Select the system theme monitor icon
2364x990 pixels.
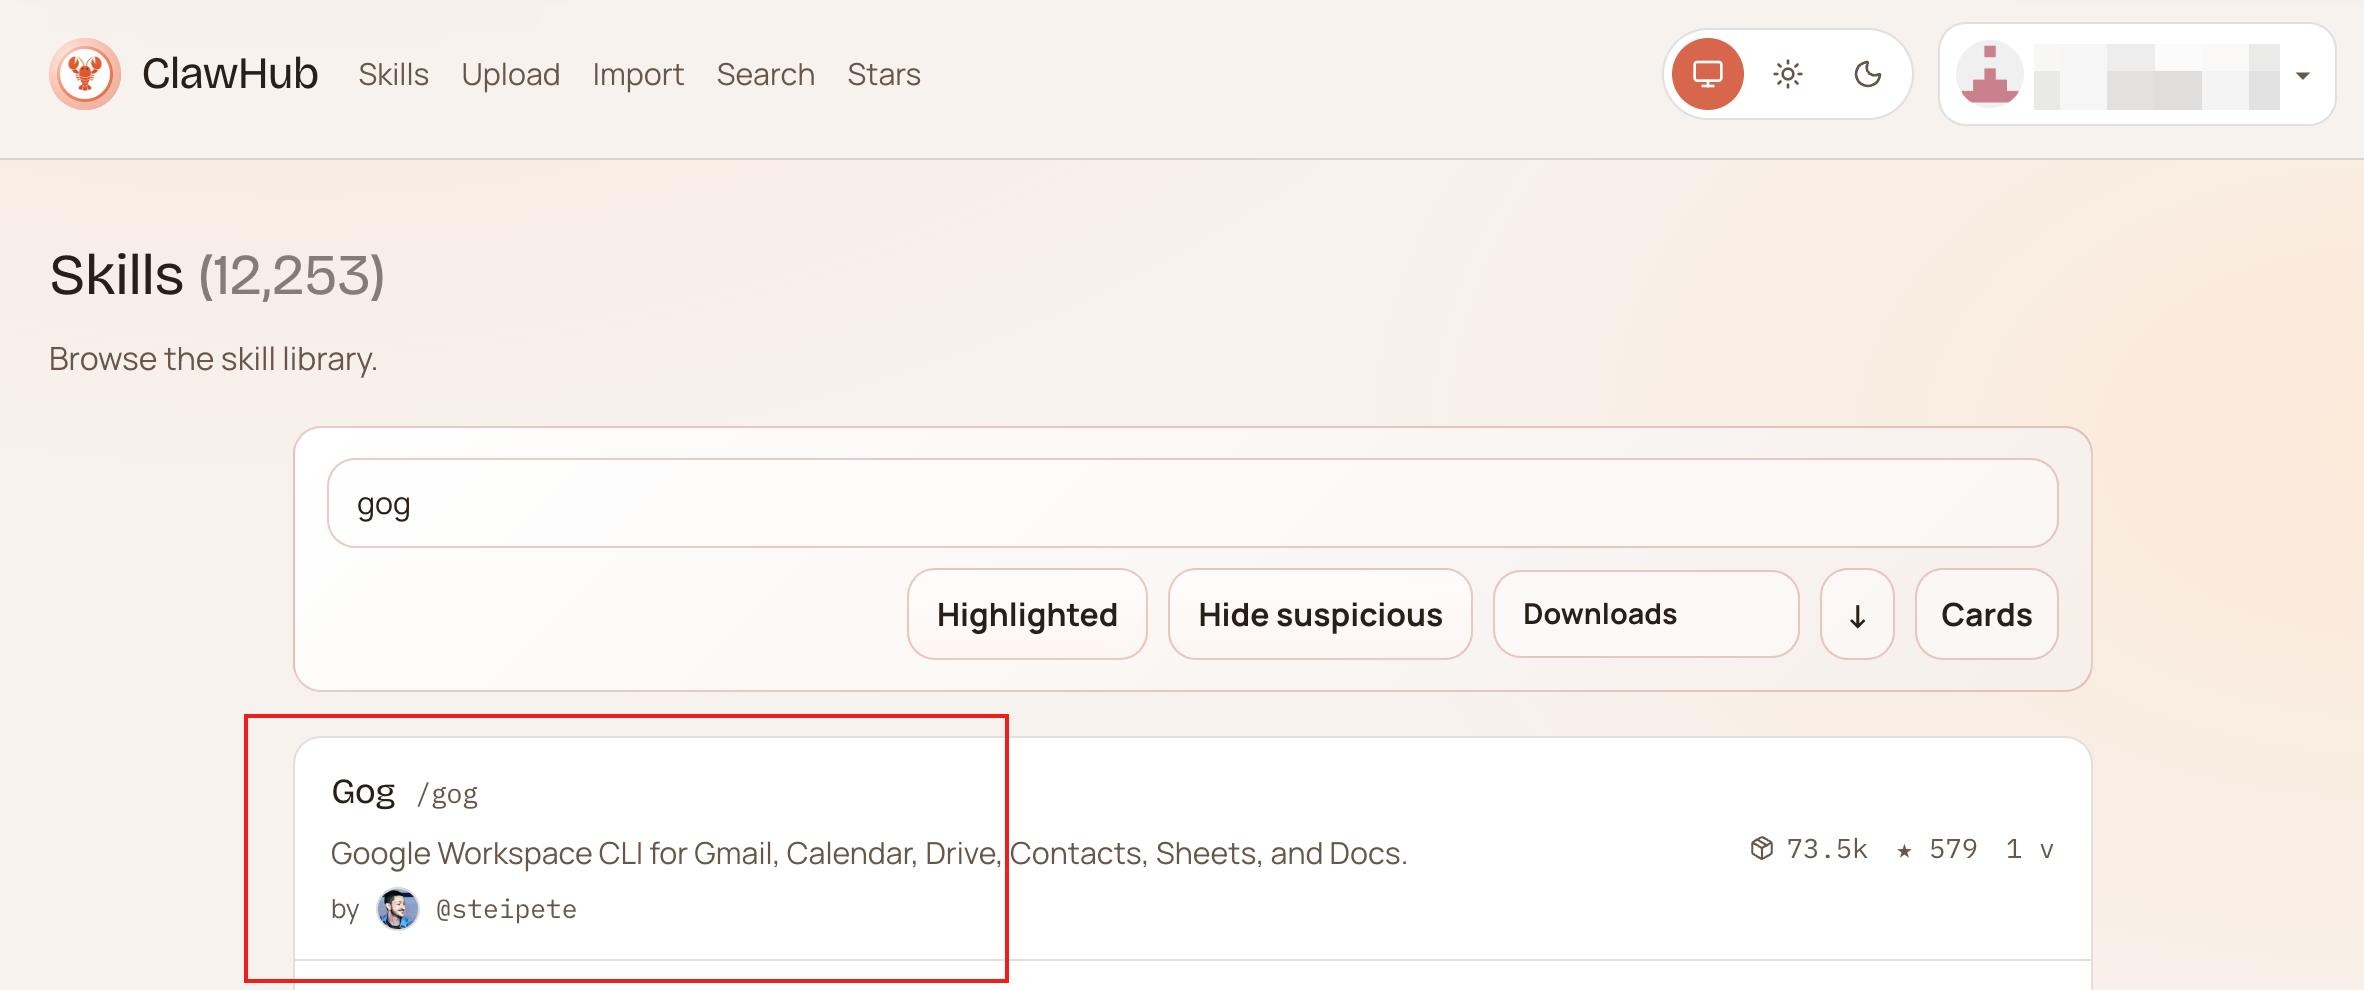[1707, 74]
